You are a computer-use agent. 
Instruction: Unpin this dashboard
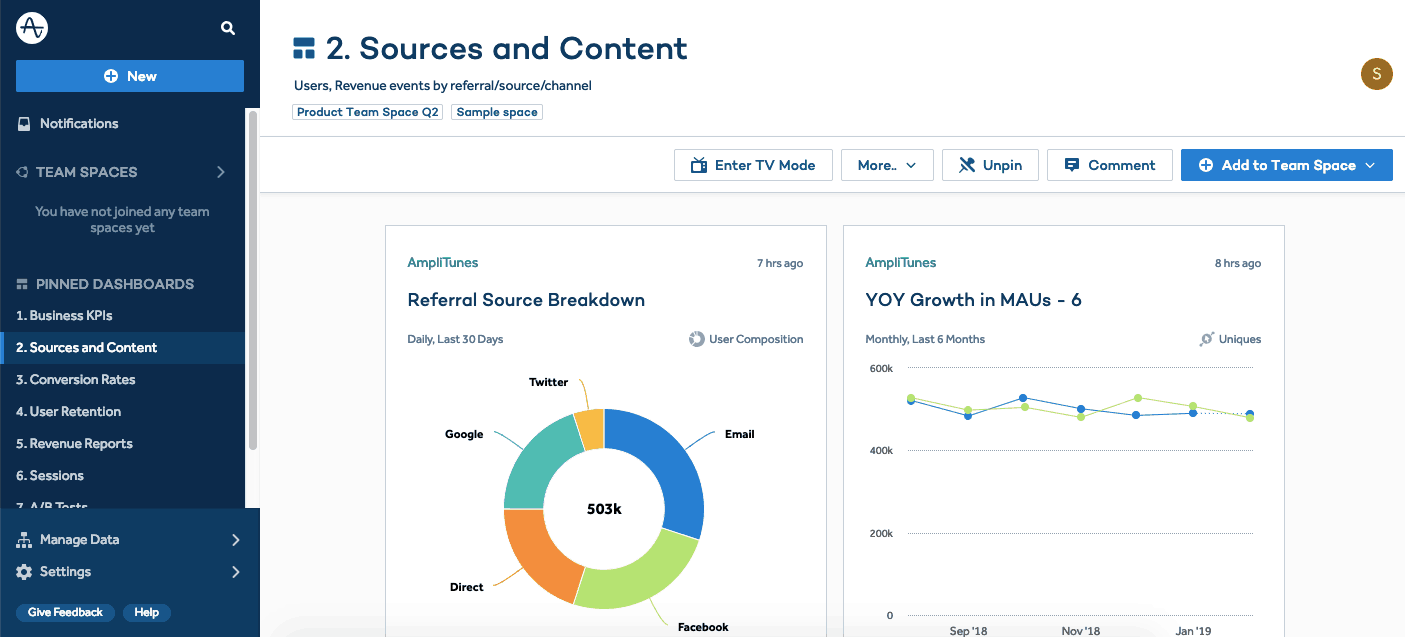coord(990,166)
